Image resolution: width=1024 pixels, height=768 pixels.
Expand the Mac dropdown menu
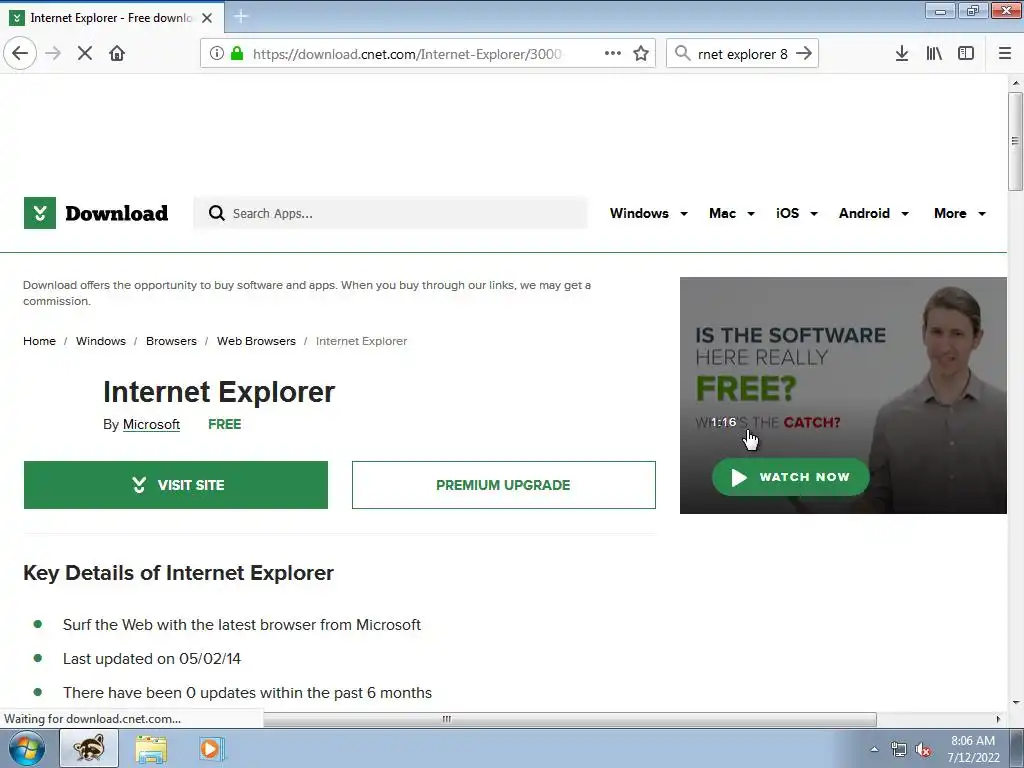732,214
